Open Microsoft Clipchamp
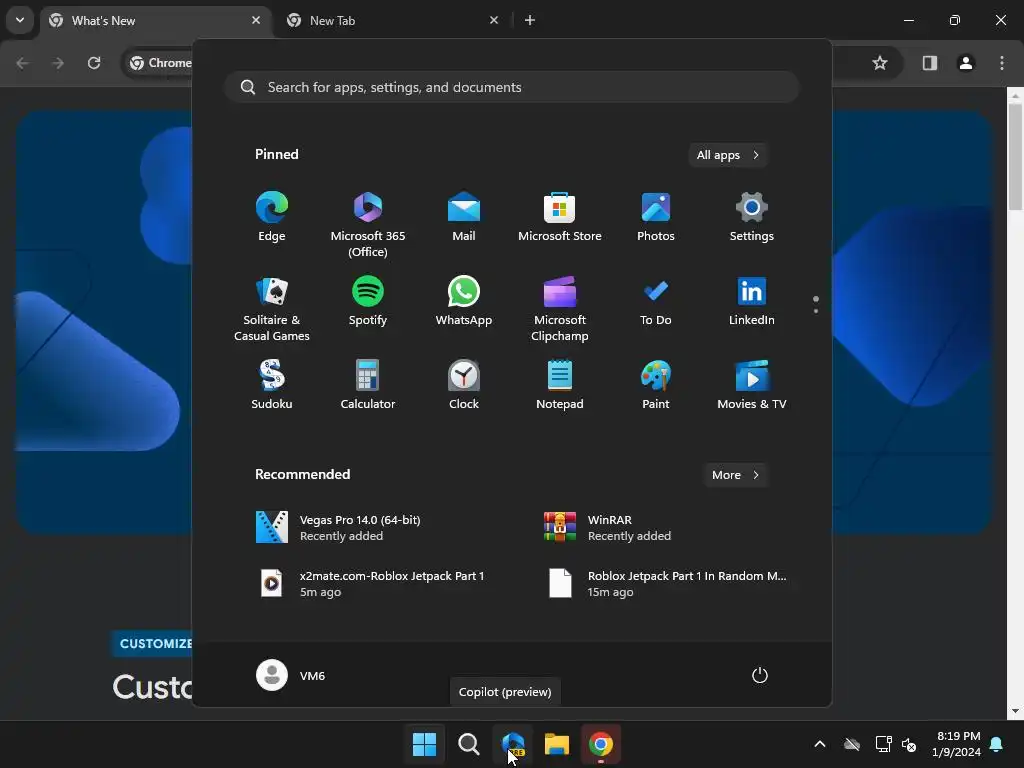Screen dimensions: 1024x768 [x=560, y=308]
